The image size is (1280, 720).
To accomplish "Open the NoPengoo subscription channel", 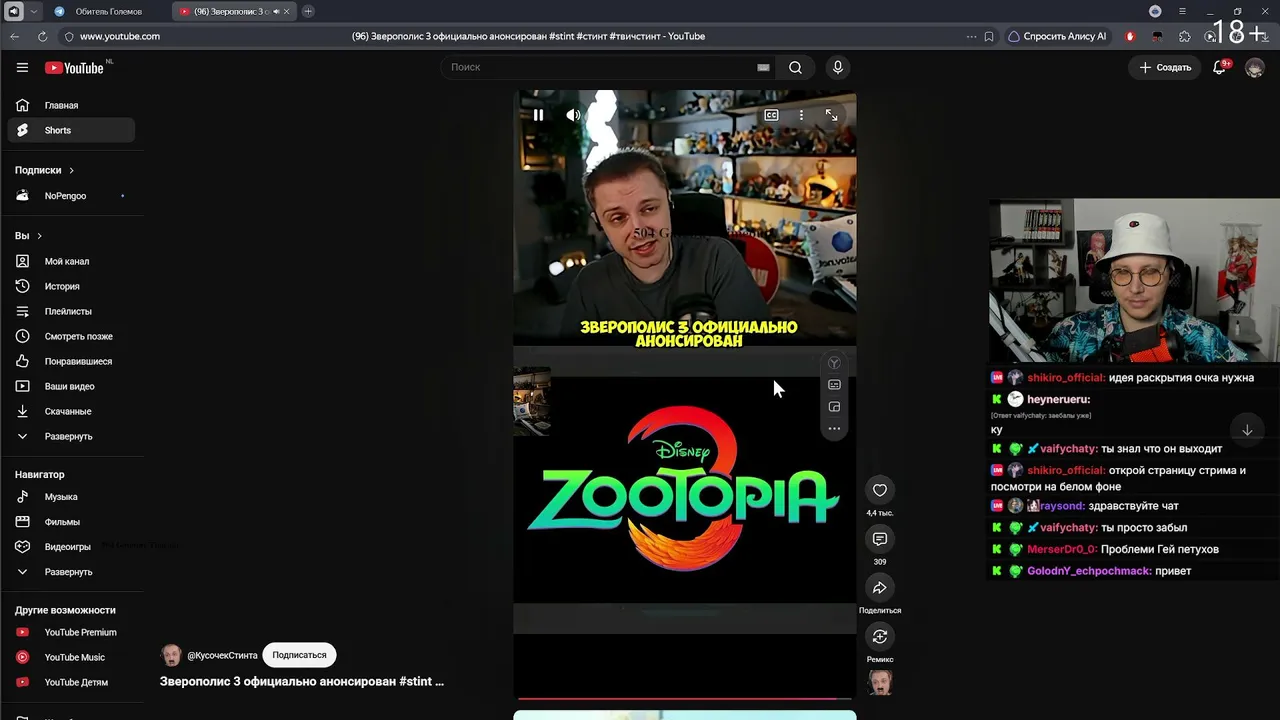I will click(x=70, y=196).
